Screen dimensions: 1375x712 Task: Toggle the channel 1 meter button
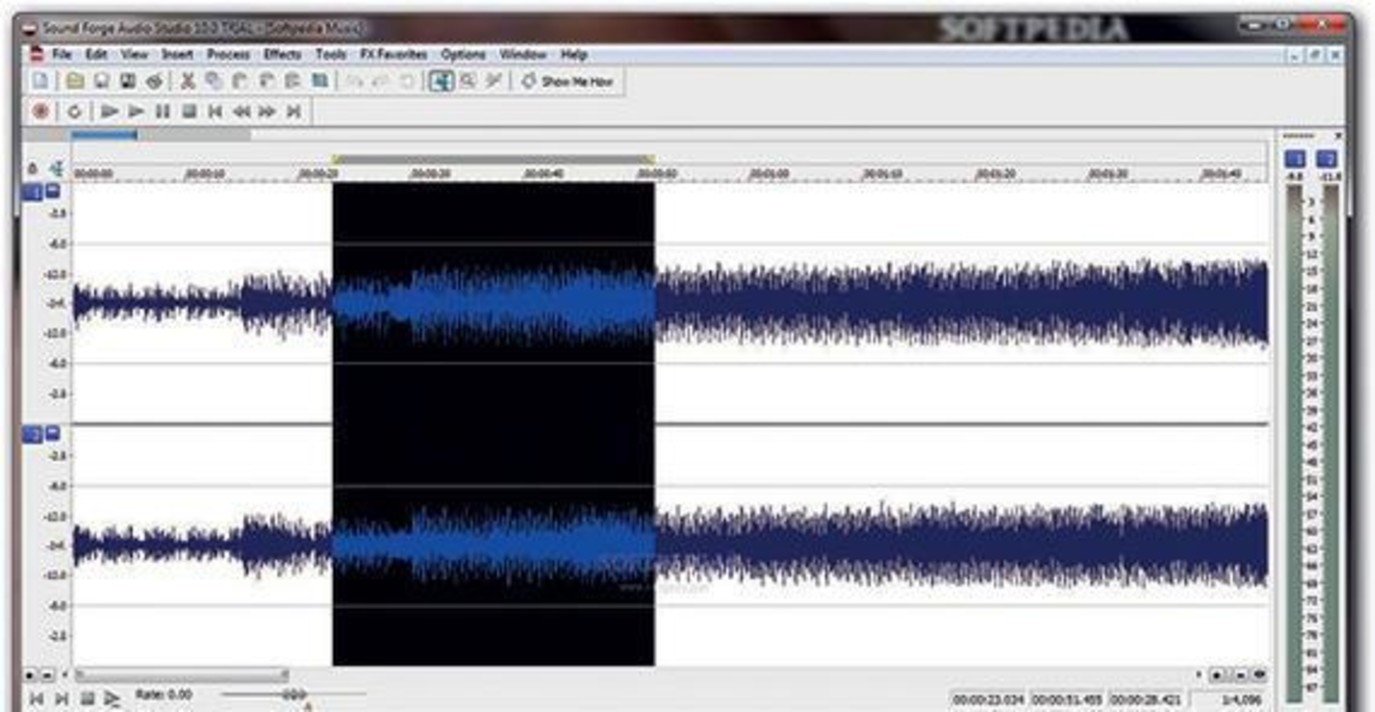coord(1295,159)
